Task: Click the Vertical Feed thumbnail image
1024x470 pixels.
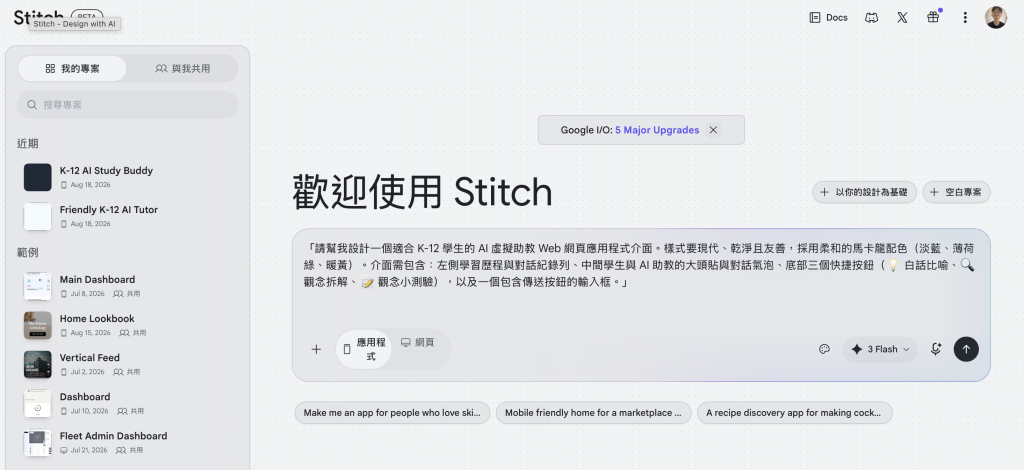Action: (x=38, y=365)
